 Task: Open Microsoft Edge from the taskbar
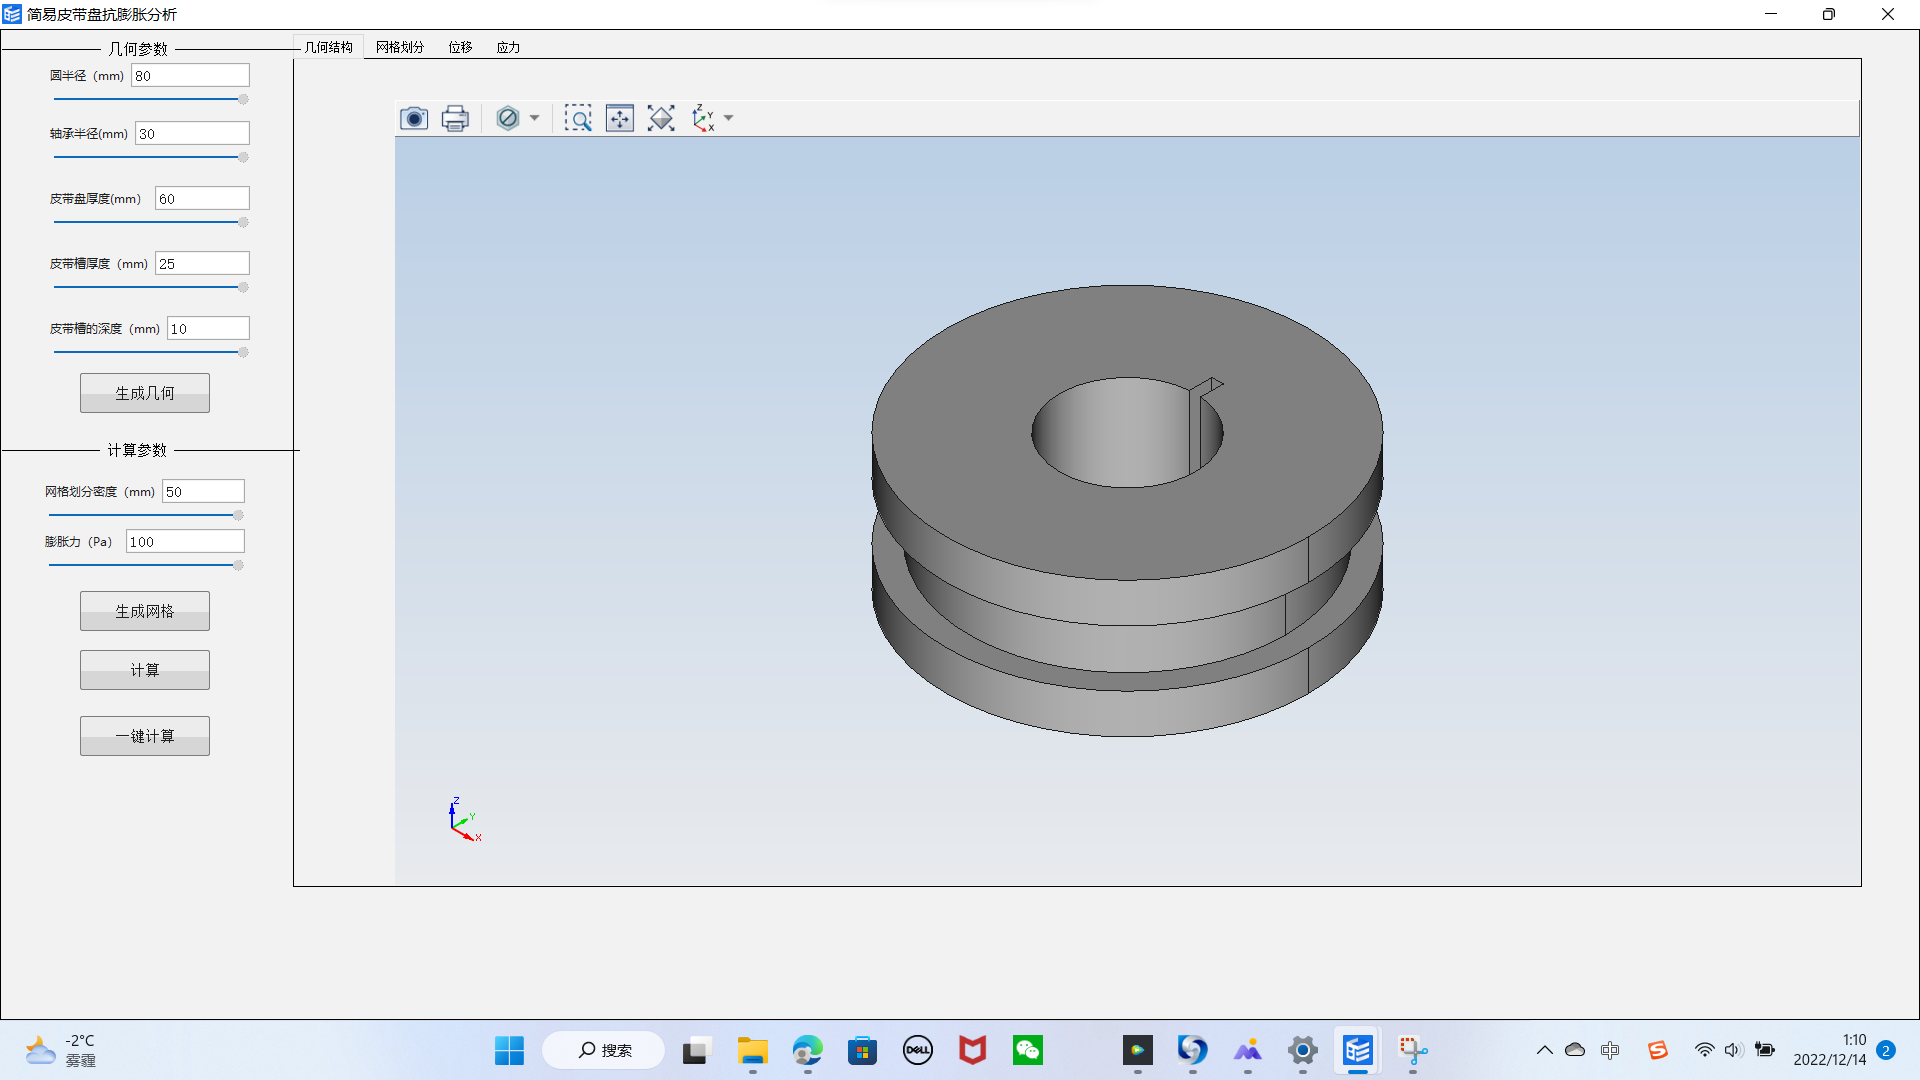point(807,1050)
